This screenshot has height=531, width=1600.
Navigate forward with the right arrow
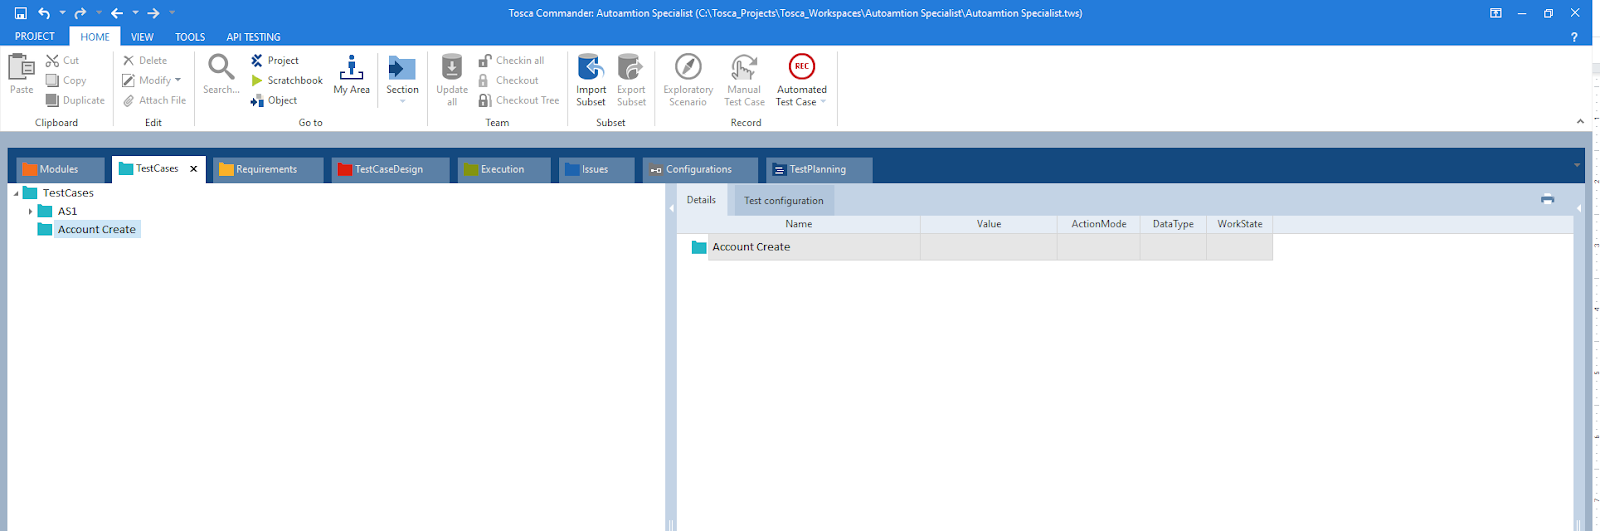[x=153, y=13]
